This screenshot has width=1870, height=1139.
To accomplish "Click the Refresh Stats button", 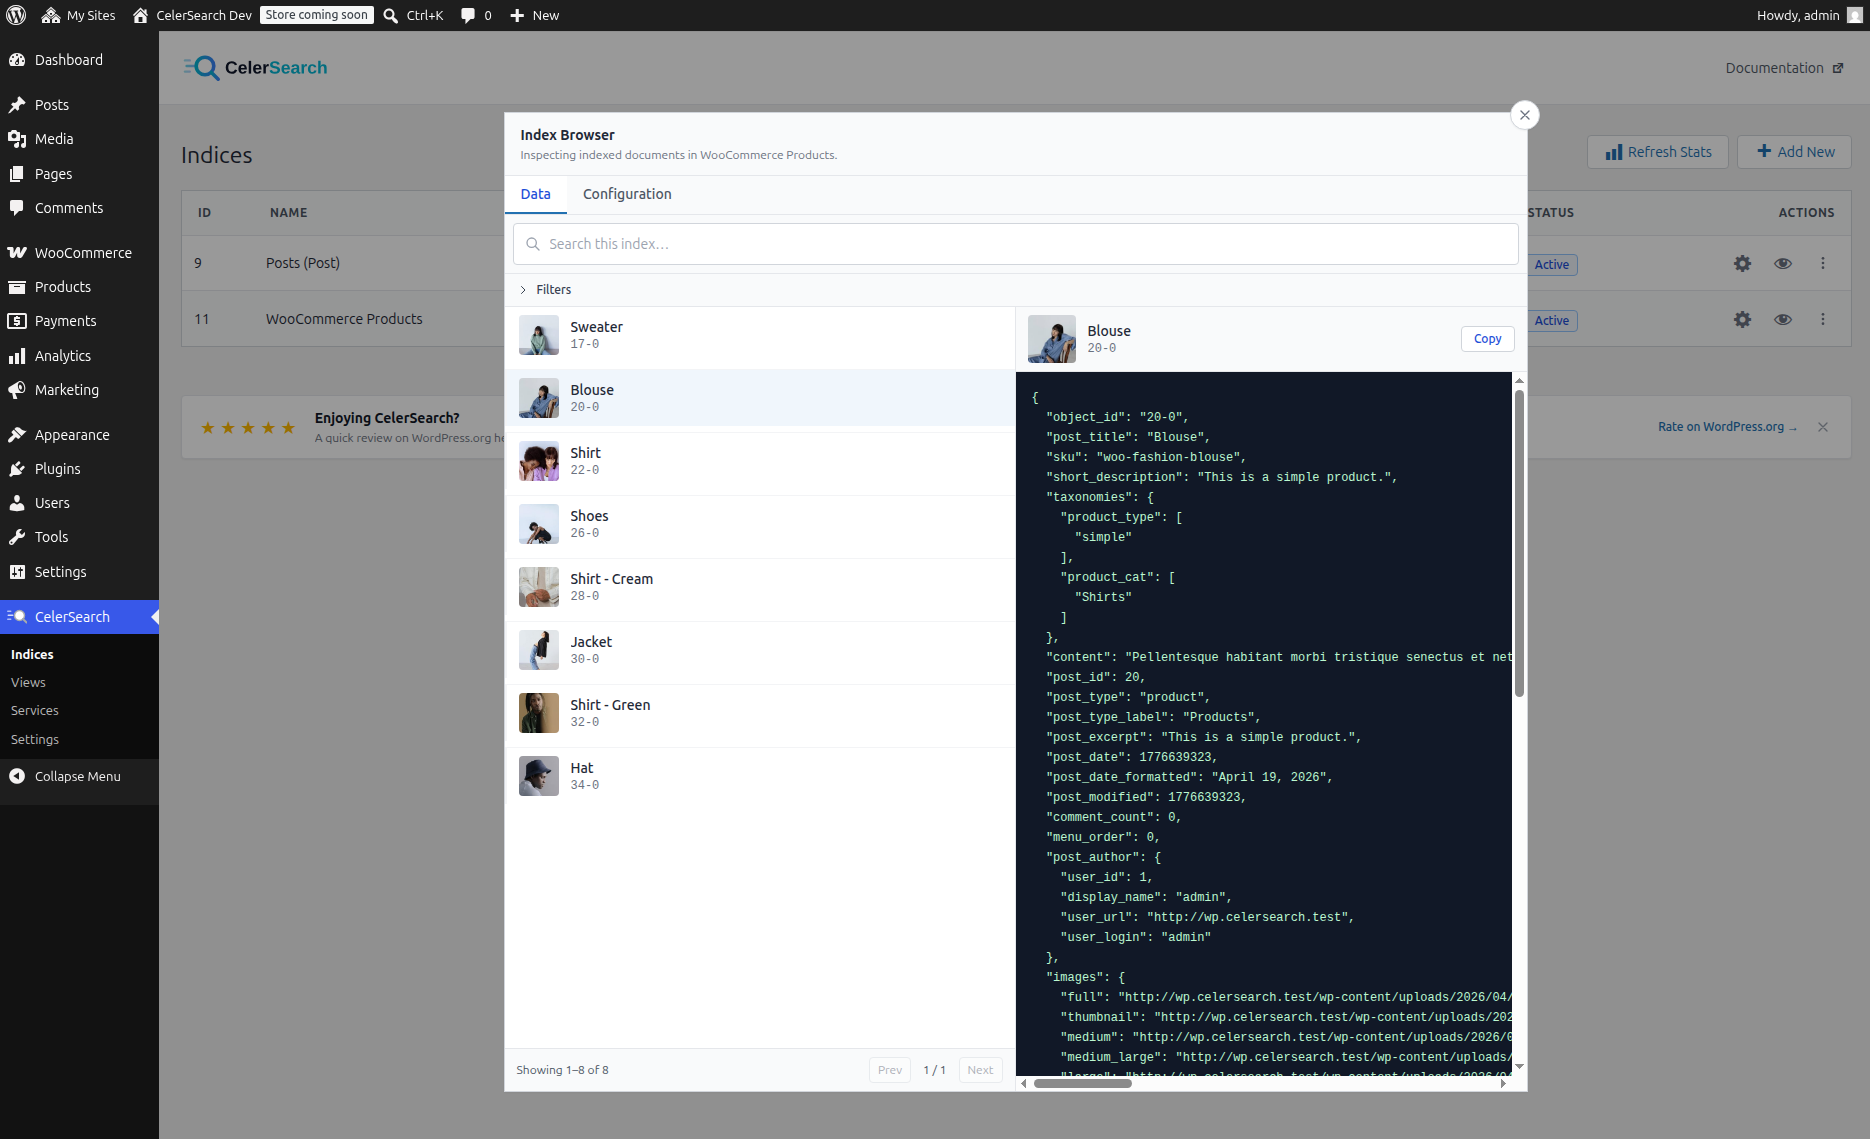I will pos(1658,152).
